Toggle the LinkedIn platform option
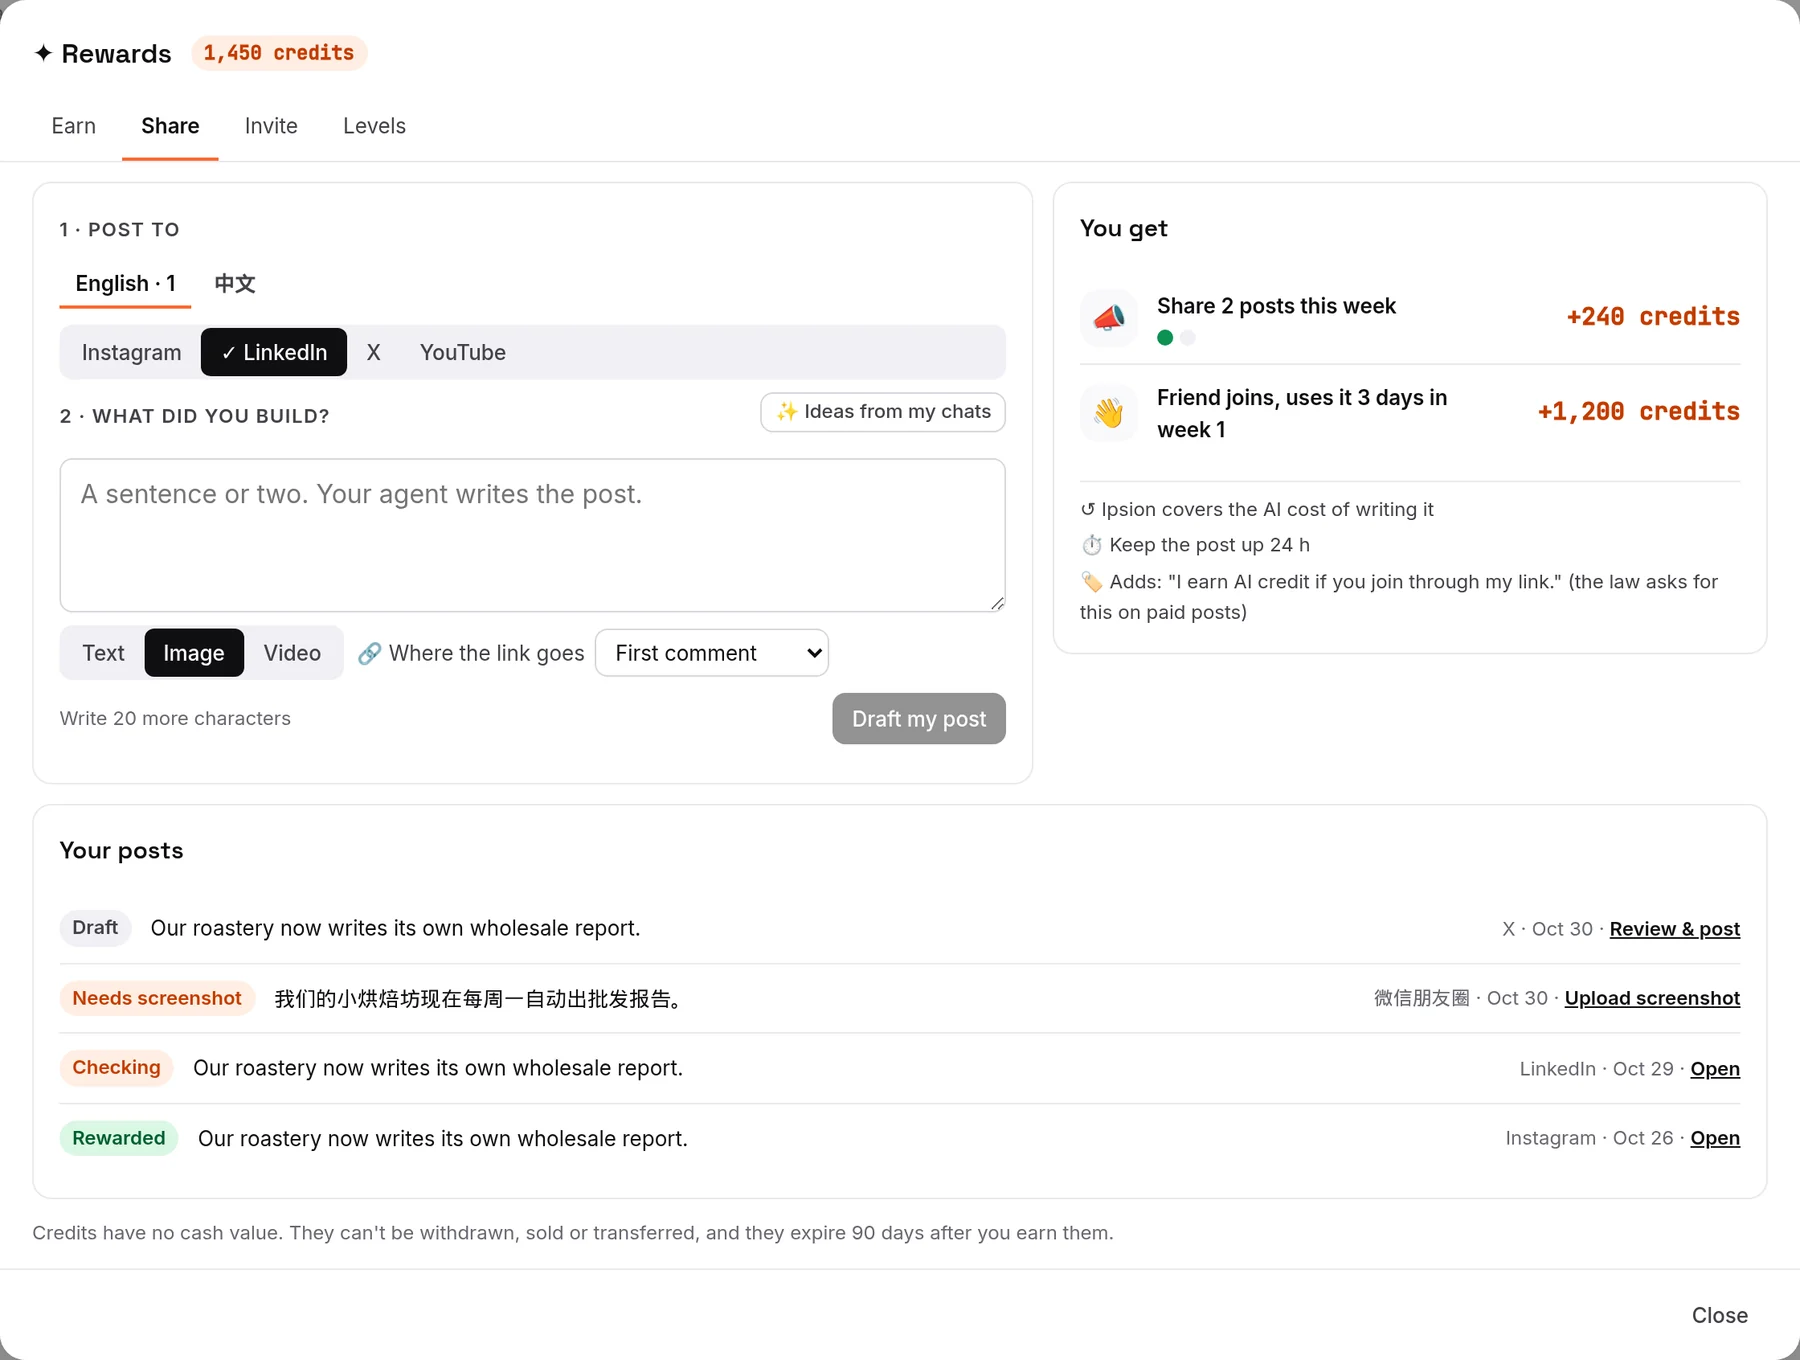Image resolution: width=1800 pixels, height=1360 pixels. (274, 352)
